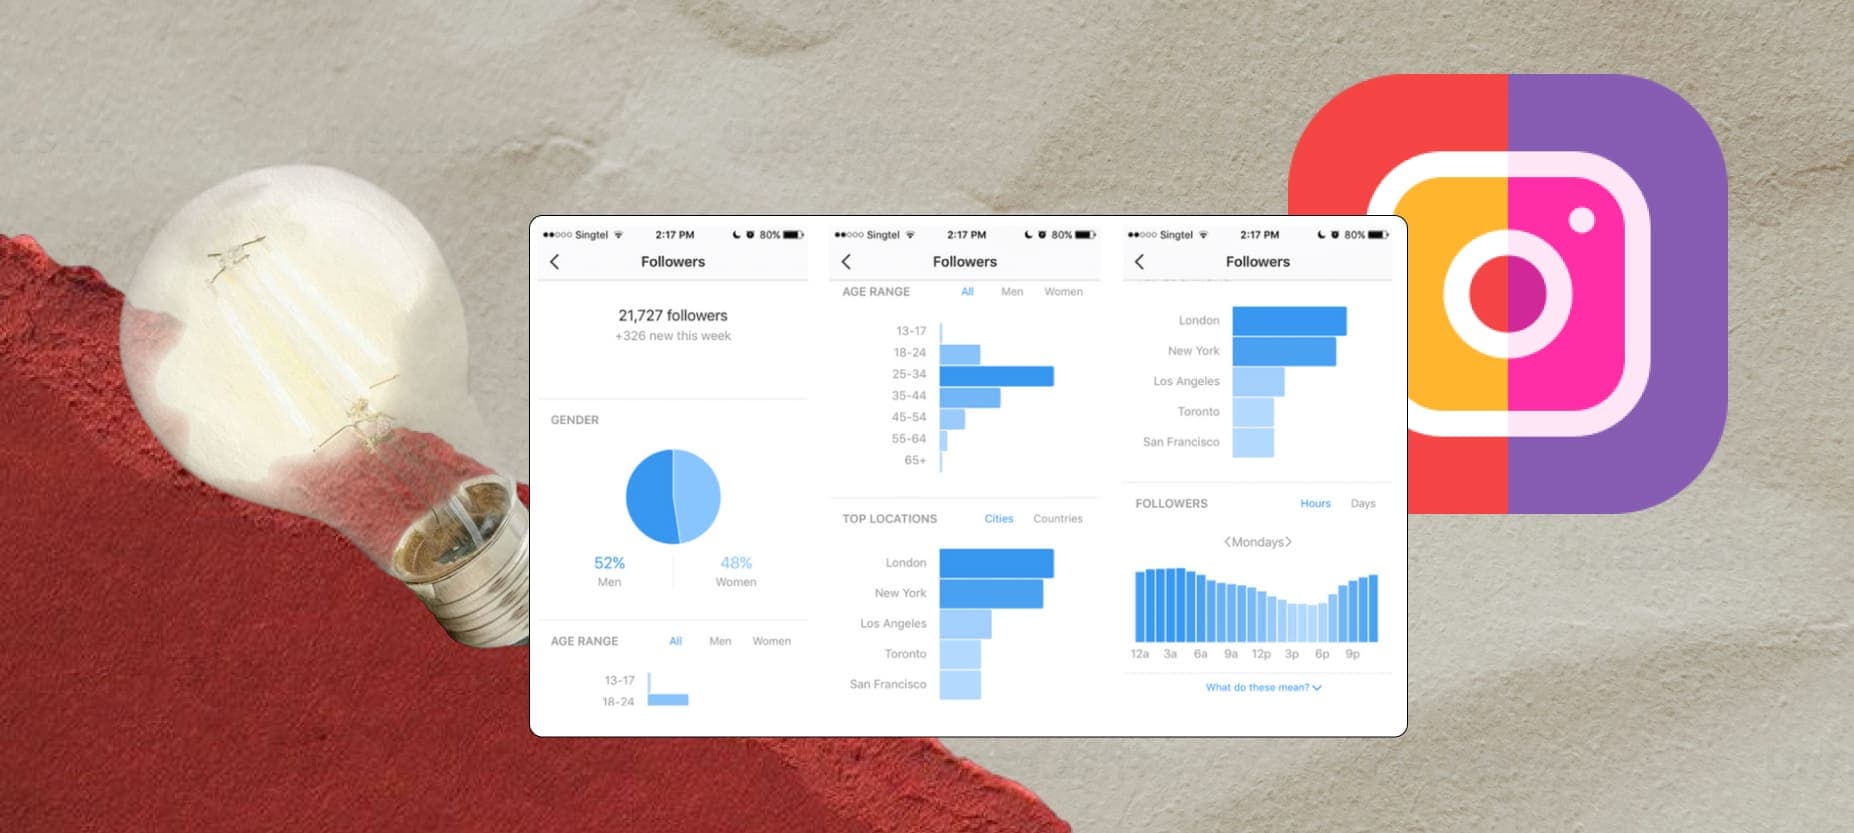1854x833 pixels.
Task: Click the '+326 new this week' text
Action: pyautogui.click(x=673, y=336)
